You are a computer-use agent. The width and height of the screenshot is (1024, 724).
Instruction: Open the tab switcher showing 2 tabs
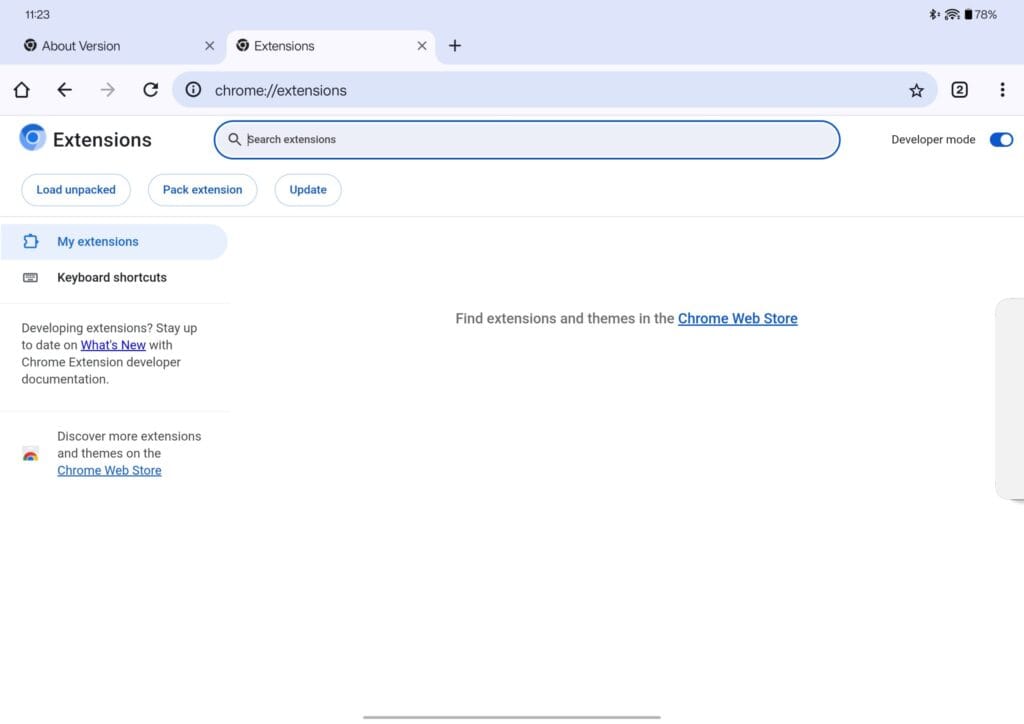[959, 89]
